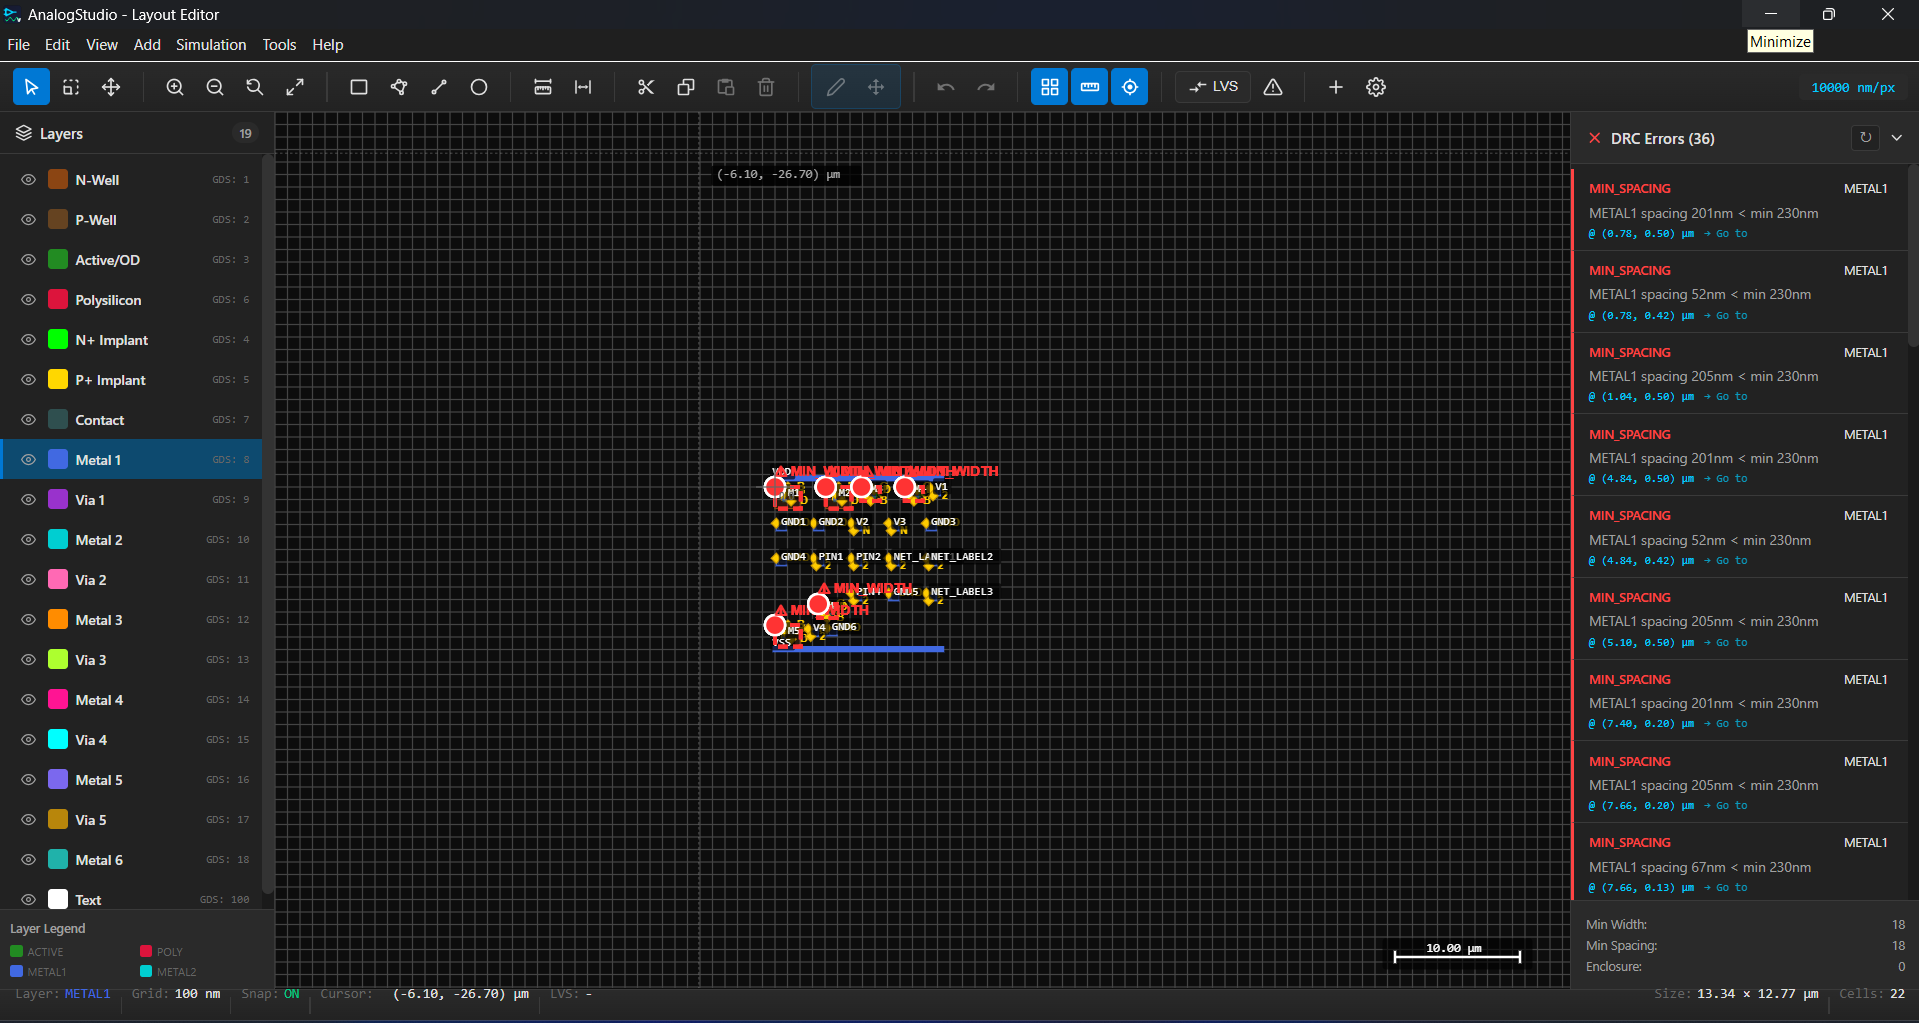The image size is (1919, 1023).
Task: Click the zoom out icon
Action: click(215, 87)
